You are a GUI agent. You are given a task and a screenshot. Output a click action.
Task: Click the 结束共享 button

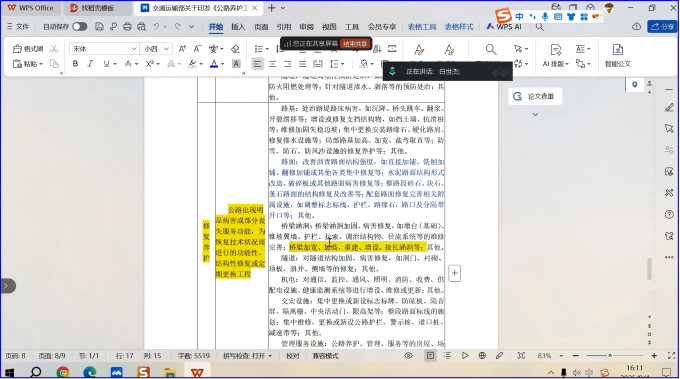coord(355,43)
